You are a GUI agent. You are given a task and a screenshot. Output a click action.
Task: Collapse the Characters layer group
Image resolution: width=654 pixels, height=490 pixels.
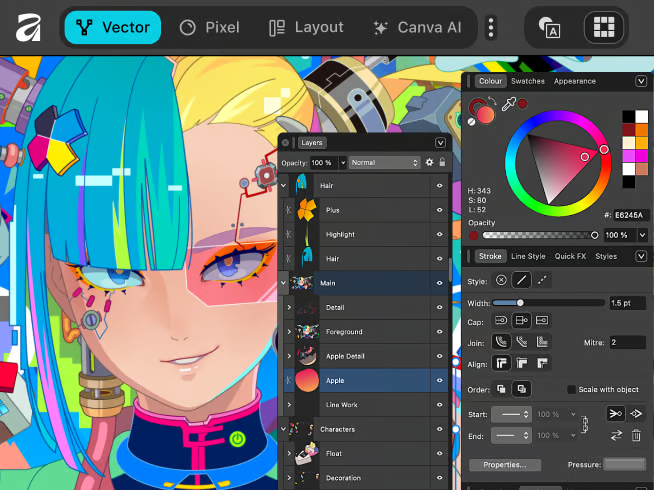tap(284, 430)
